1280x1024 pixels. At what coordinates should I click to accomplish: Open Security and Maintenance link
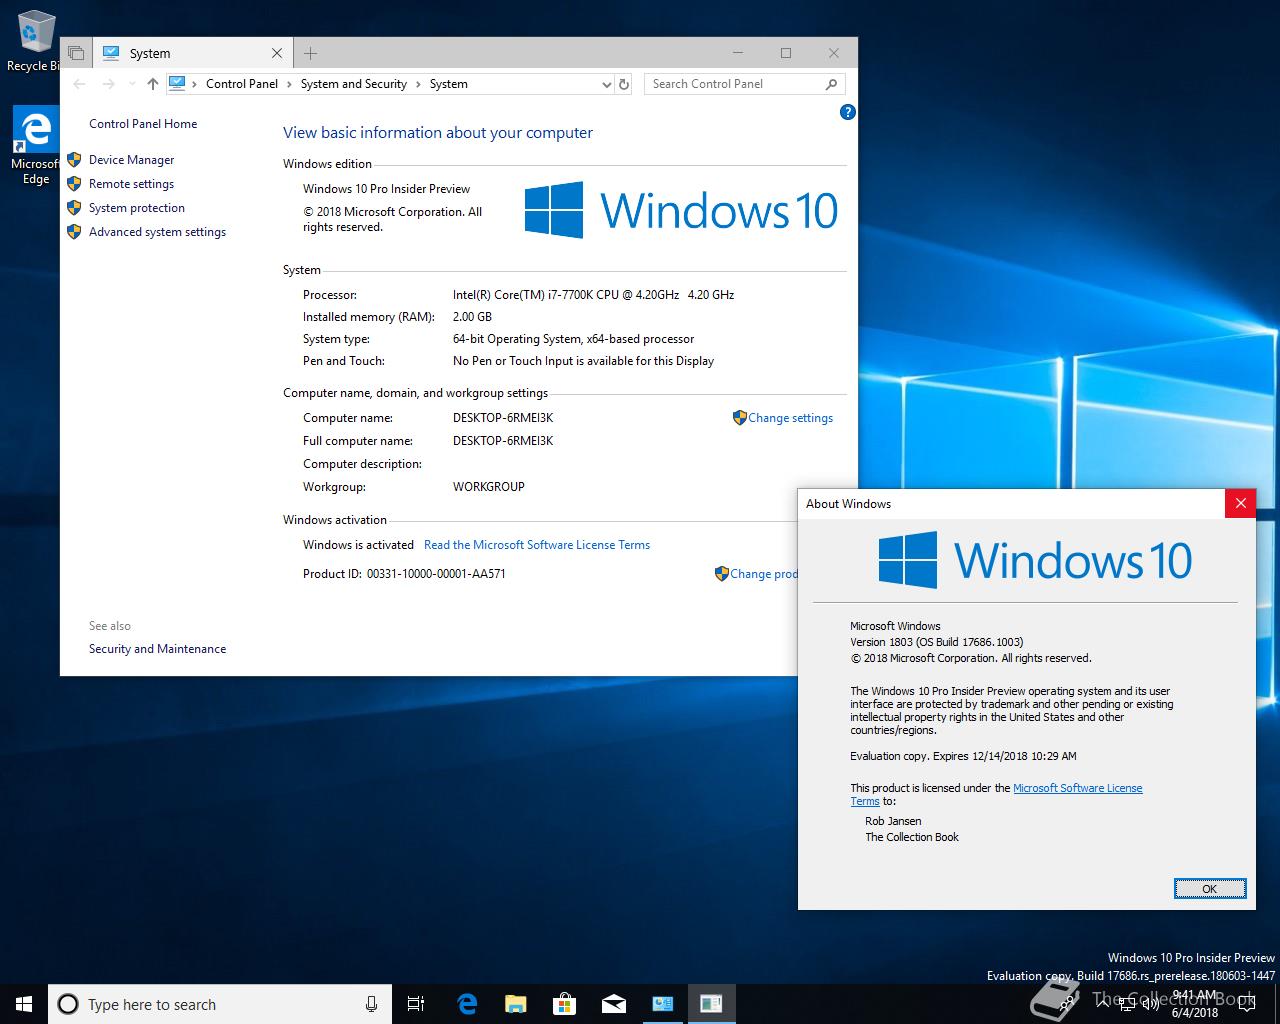pyautogui.click(x=157, y=649)
